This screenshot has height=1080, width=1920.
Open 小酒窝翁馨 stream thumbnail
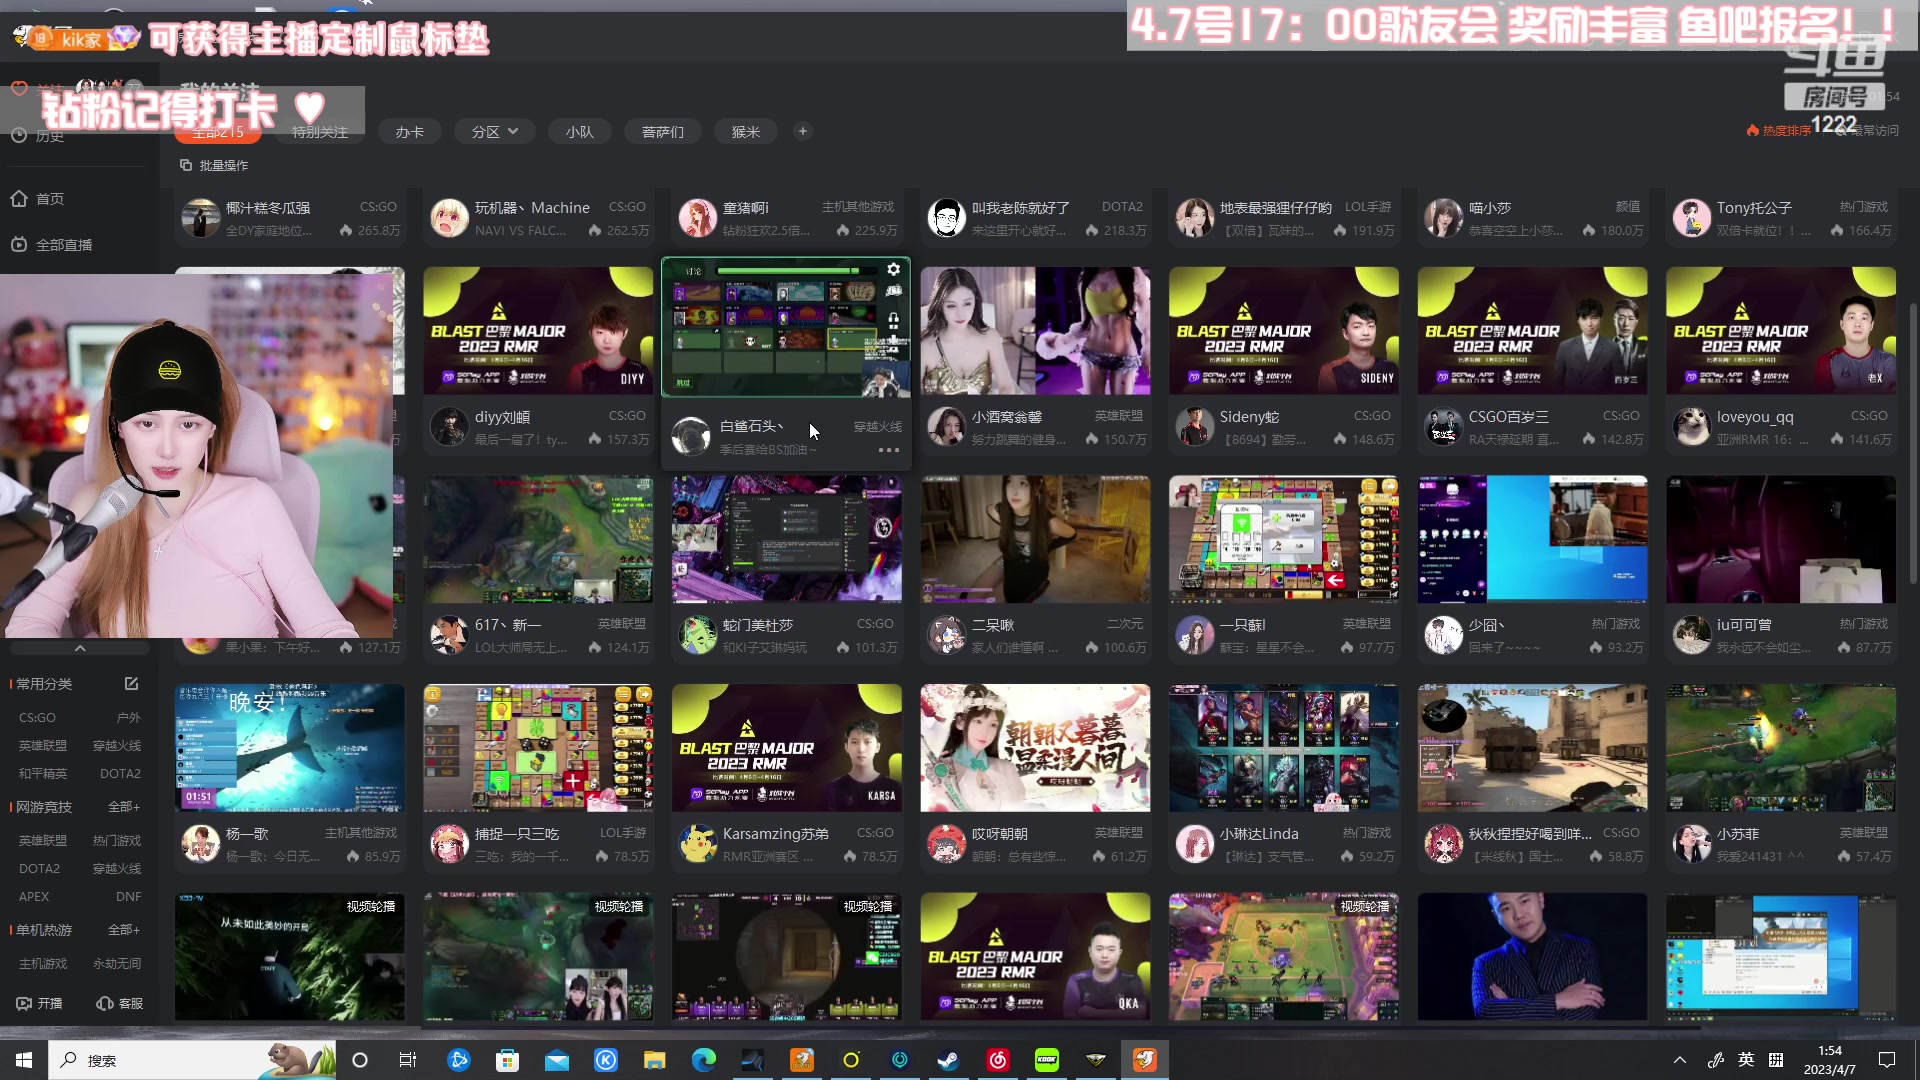[x=1035, y=331]
